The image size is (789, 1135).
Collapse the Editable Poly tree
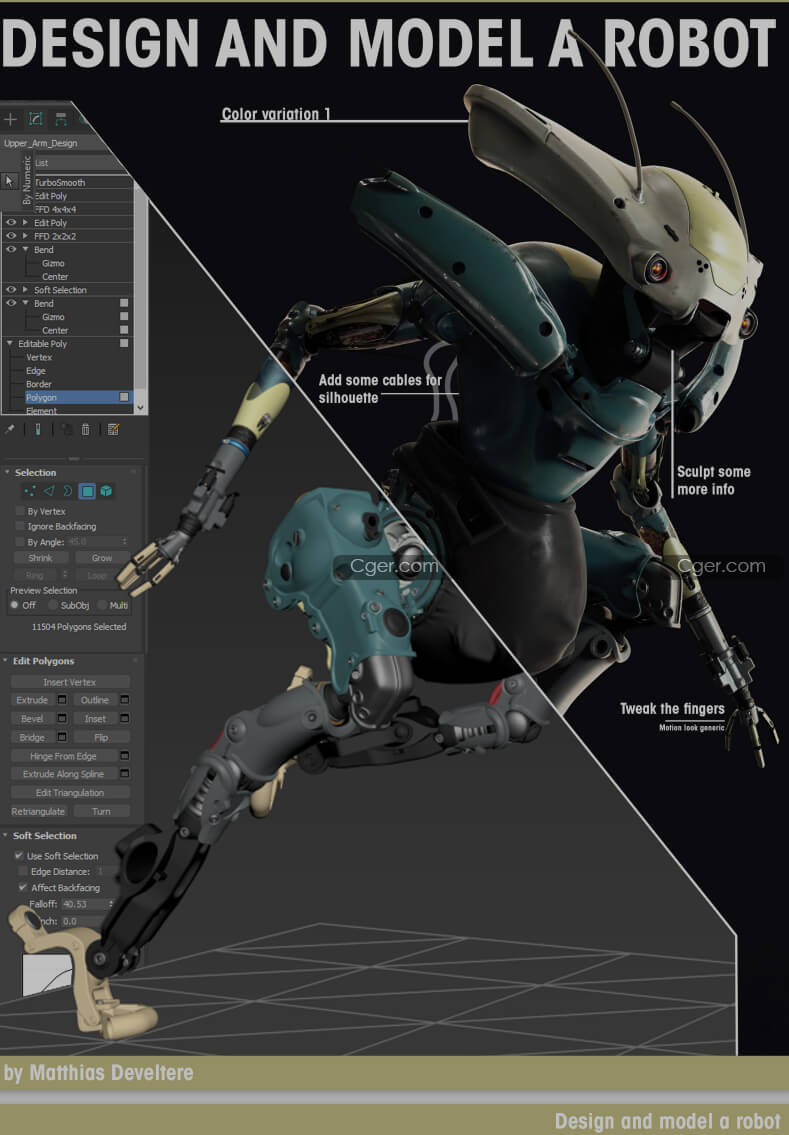[x=10, y=344]
